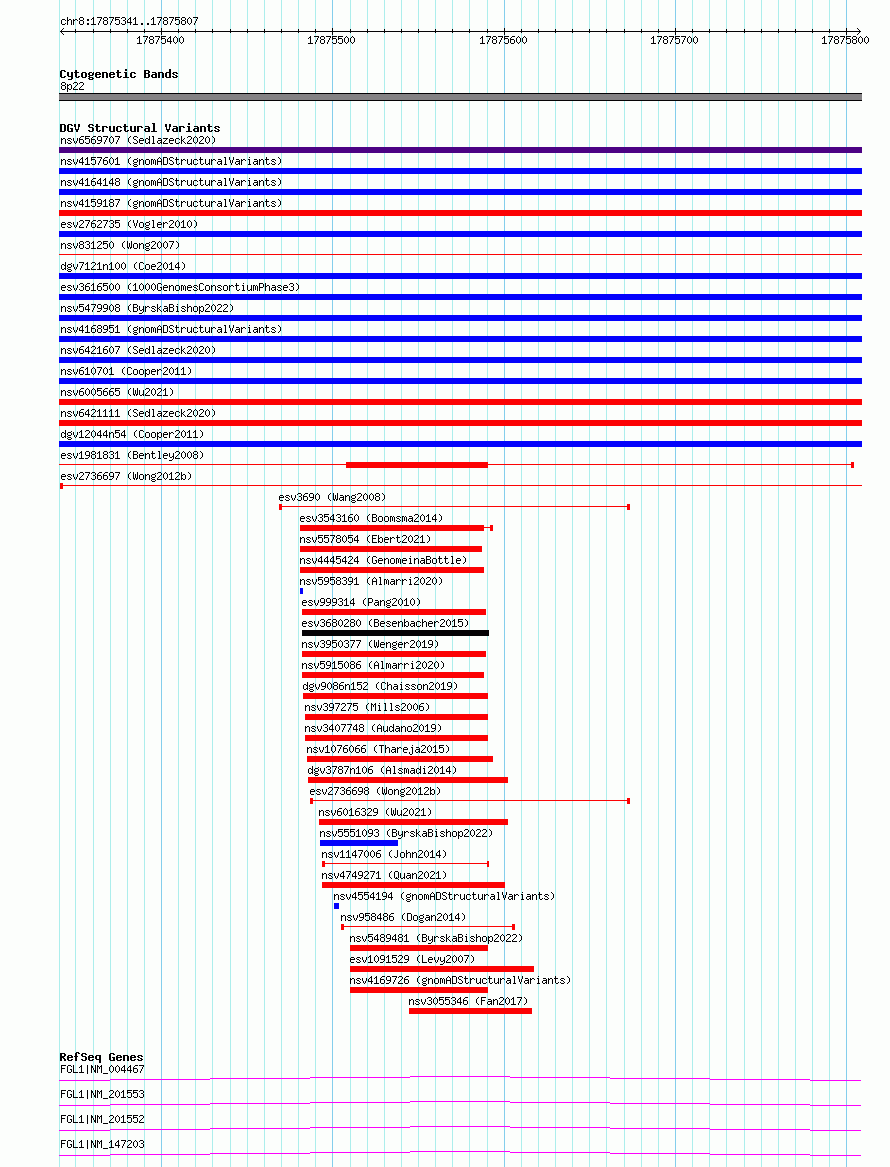
Task: Click the 8p22 cytogenetic band bar
Action: 461,97
